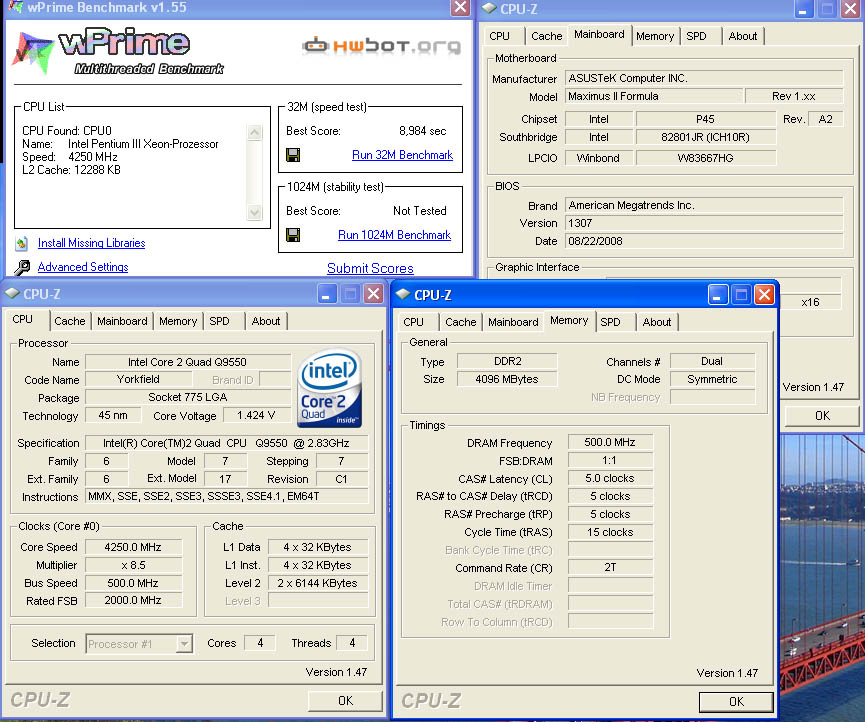Click the save icon beside Run 1024M Benchmark
The width and height of the screenshot is (865, 722).
click(x=293, y=235)
